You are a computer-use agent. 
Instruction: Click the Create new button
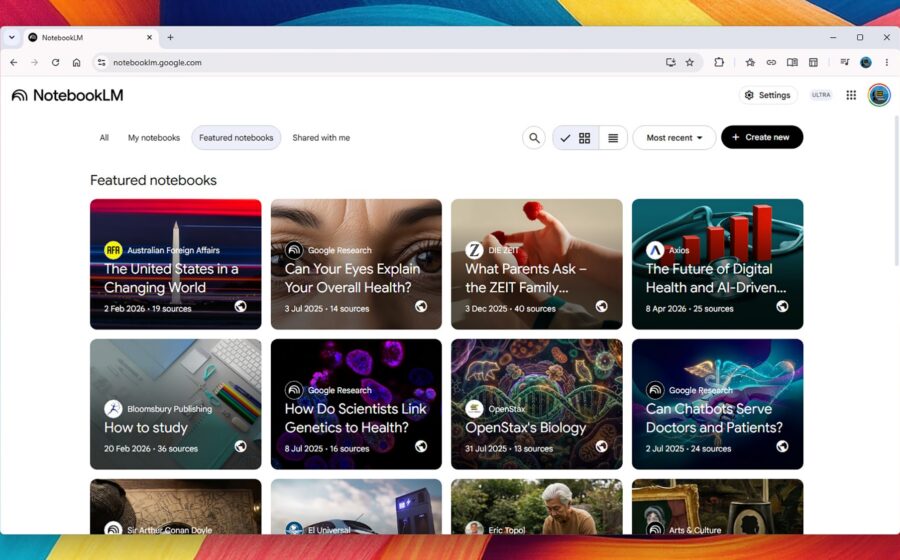click(x=762, y=137)
